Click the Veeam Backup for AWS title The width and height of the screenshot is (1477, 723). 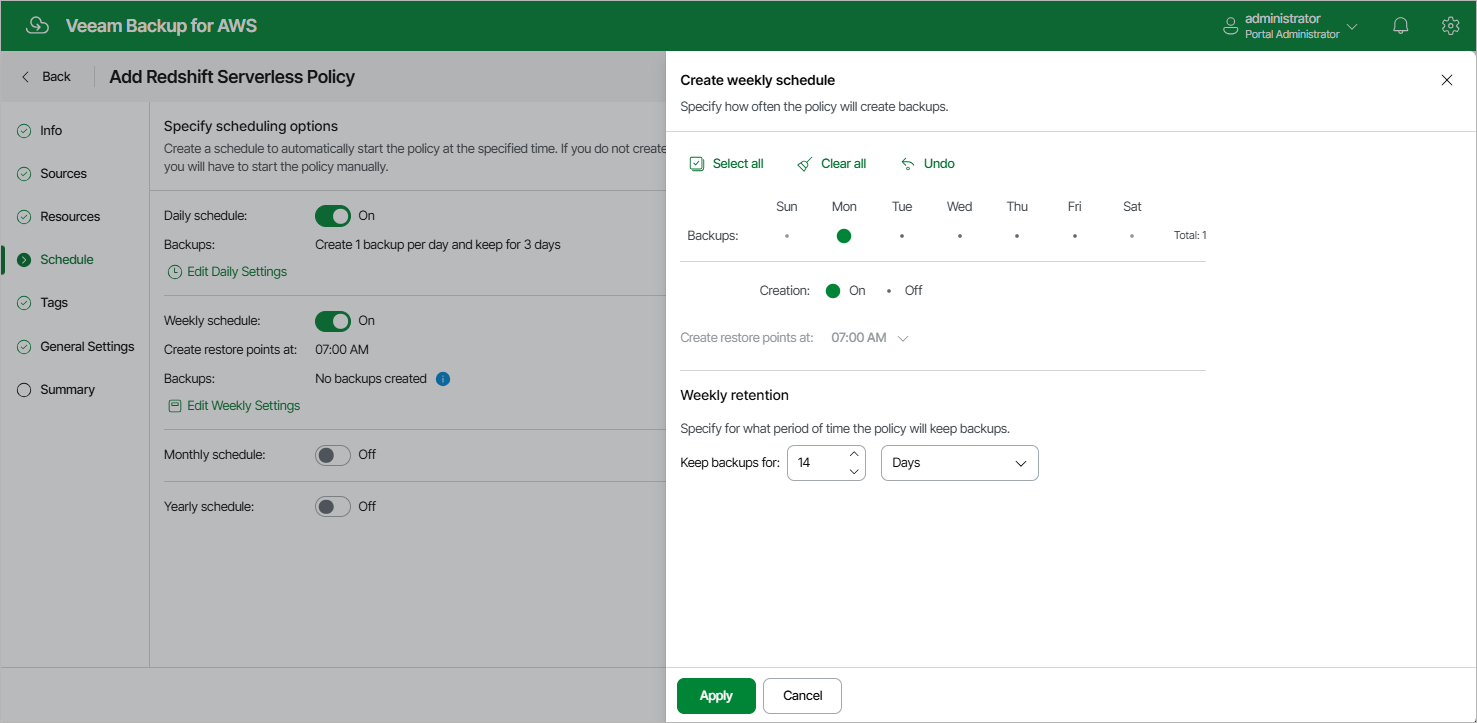161,26
